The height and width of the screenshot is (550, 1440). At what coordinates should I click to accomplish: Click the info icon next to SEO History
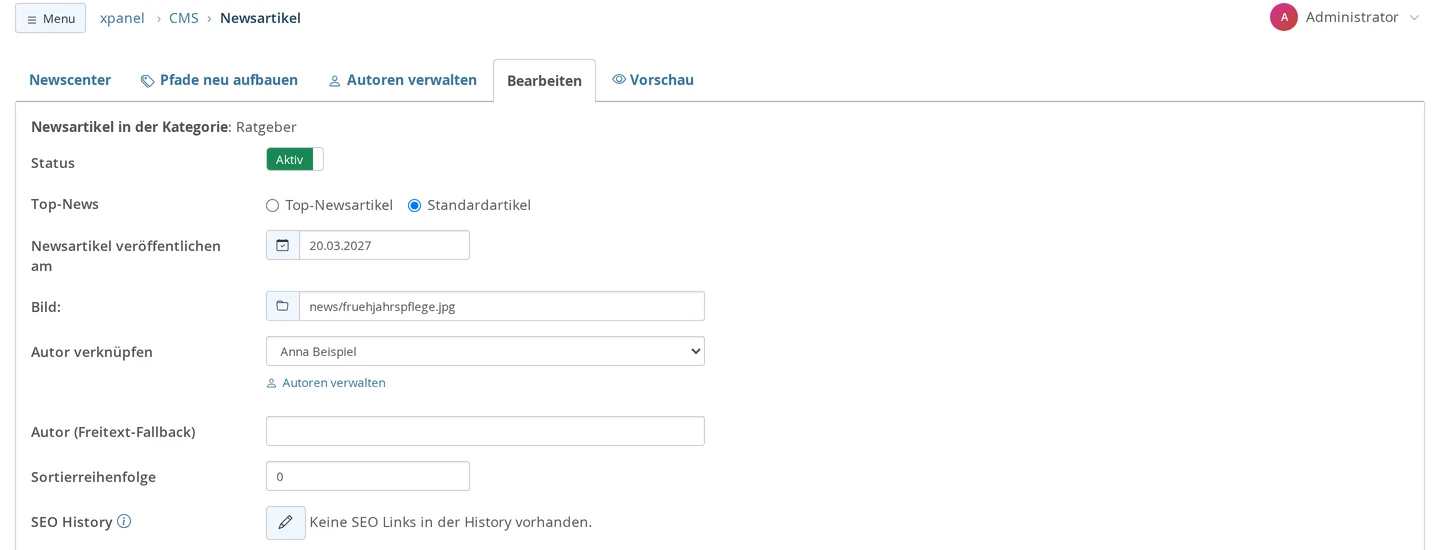pyautogui.click(x=124, y=521)
